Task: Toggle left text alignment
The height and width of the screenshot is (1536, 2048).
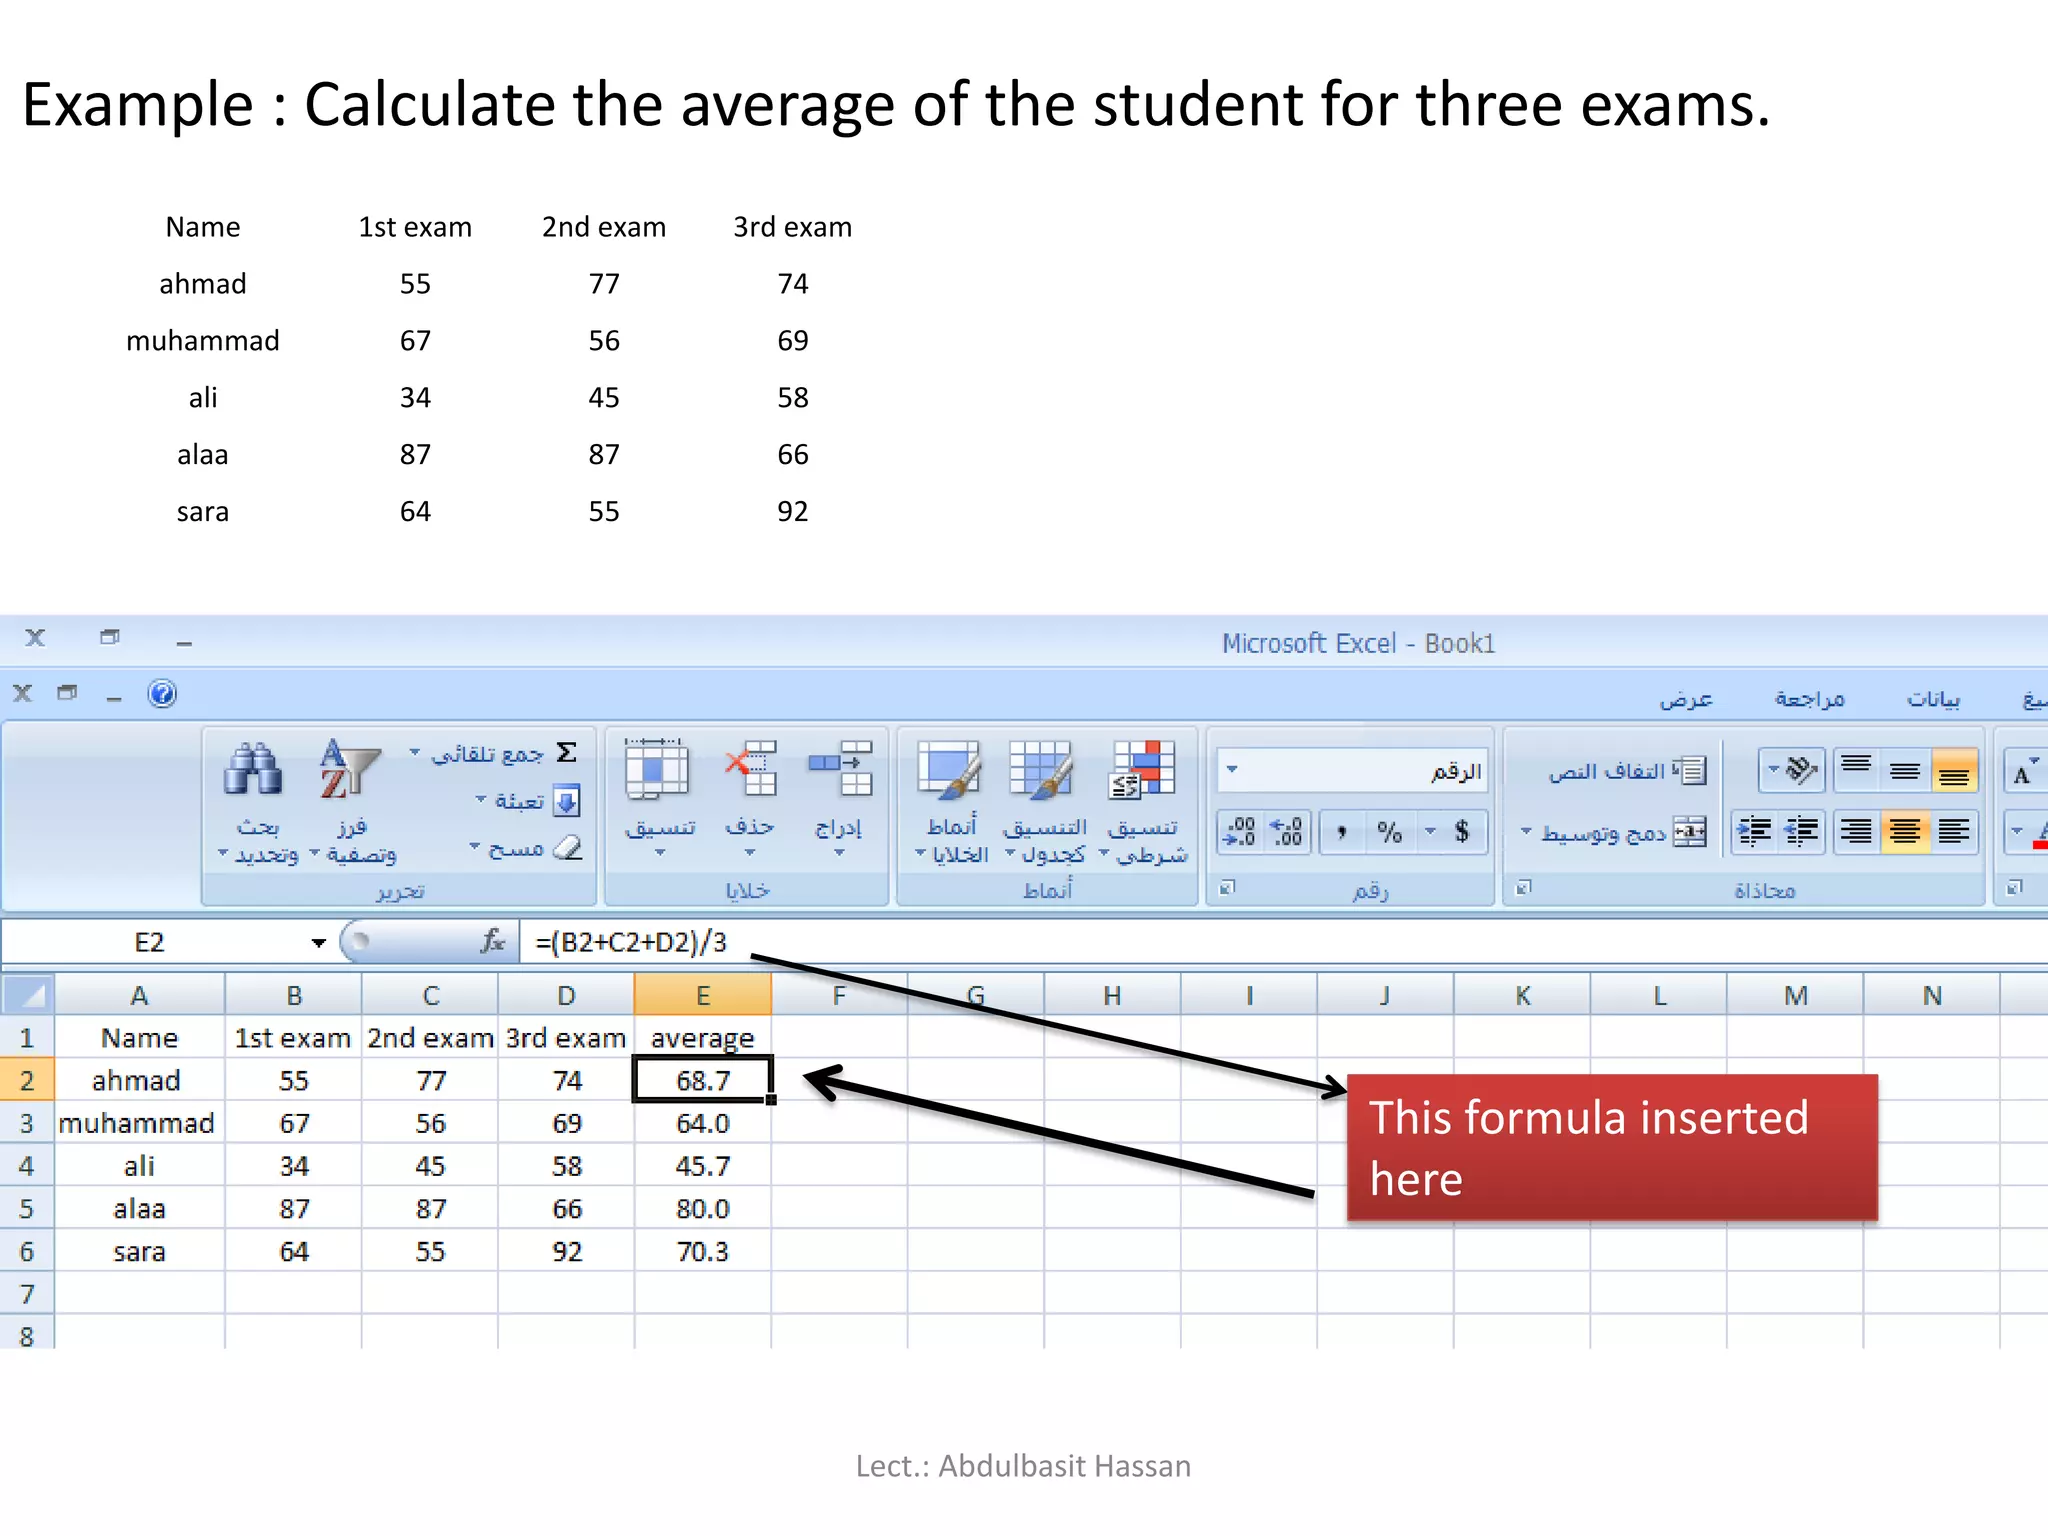Action: (1954, 831)
